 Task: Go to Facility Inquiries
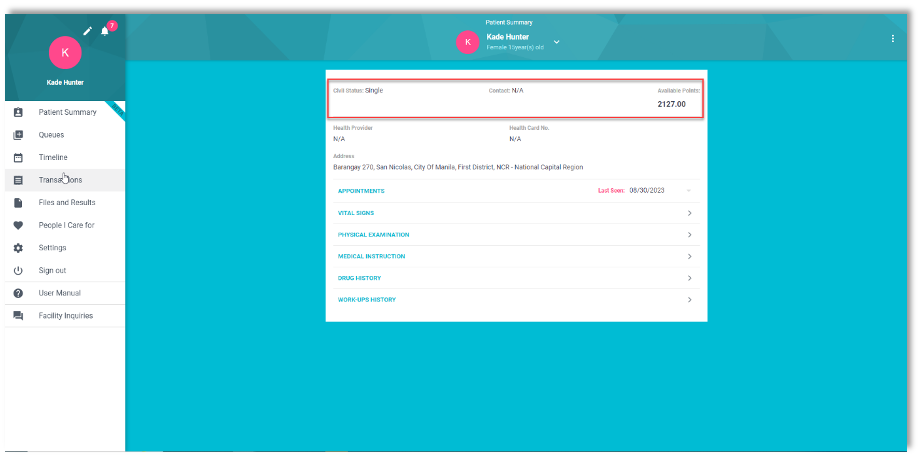(x=66, y=316)
